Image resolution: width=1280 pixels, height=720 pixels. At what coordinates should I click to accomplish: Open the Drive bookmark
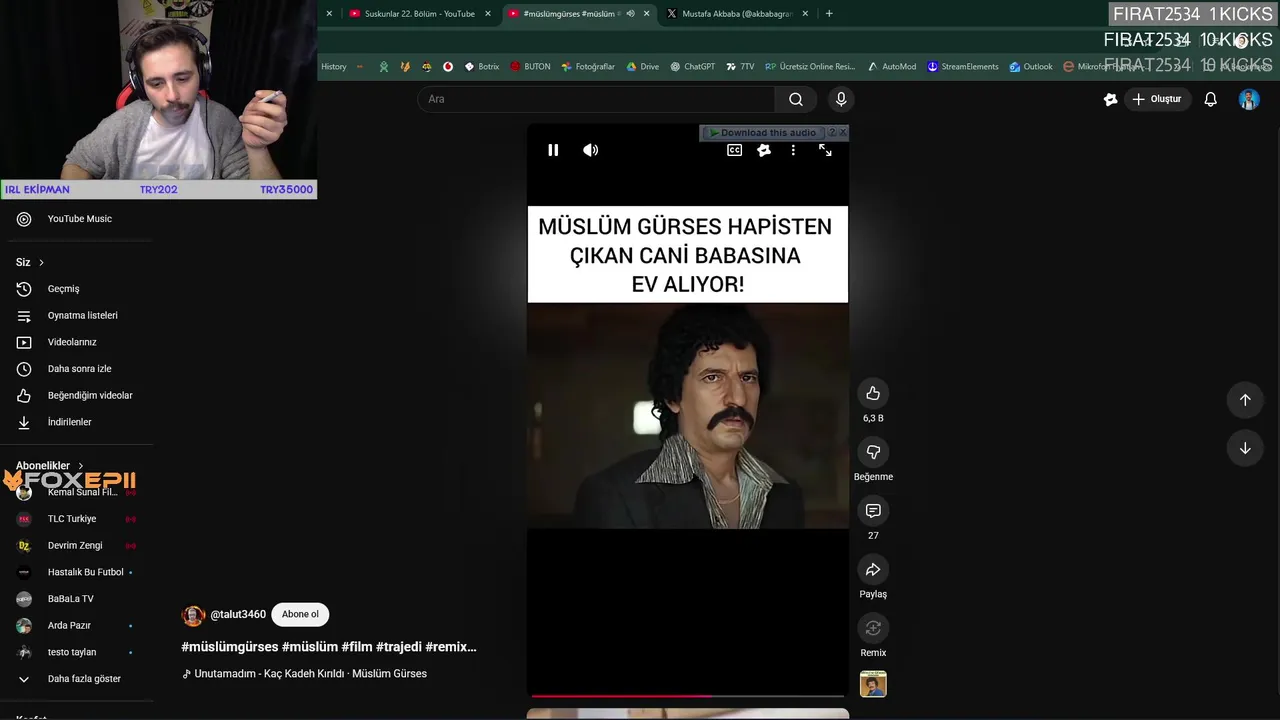tap(642, 67)
